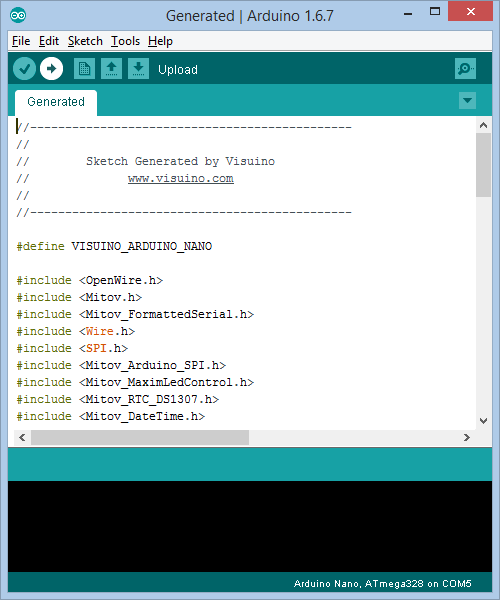The image size is (500, 600).
Task: Click the horizontal scrollbar left arrow
Action: (x=22, y=437)
